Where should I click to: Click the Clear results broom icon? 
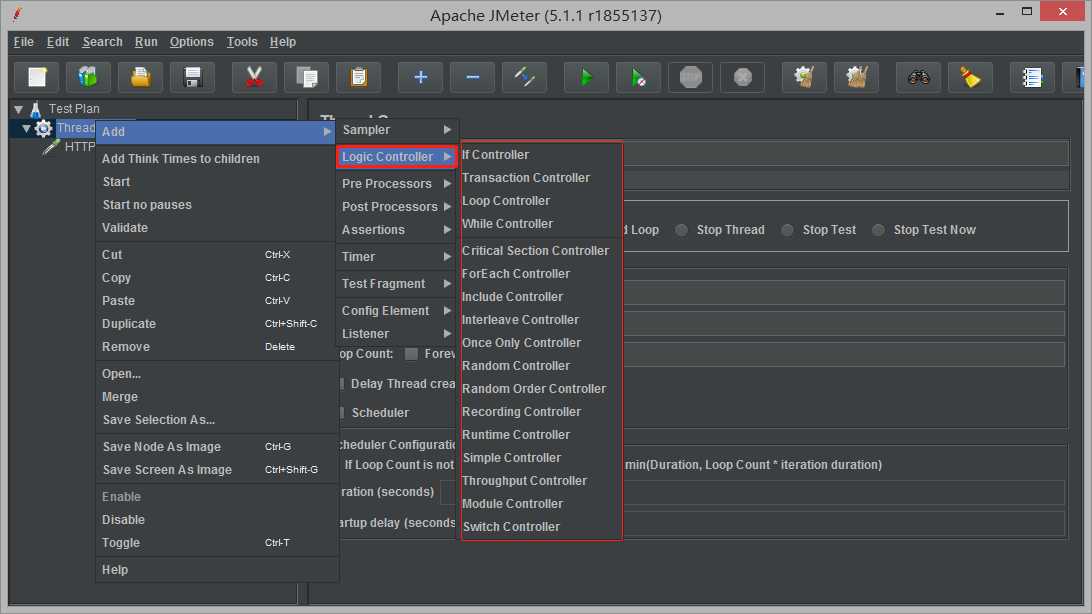point(804,77)
